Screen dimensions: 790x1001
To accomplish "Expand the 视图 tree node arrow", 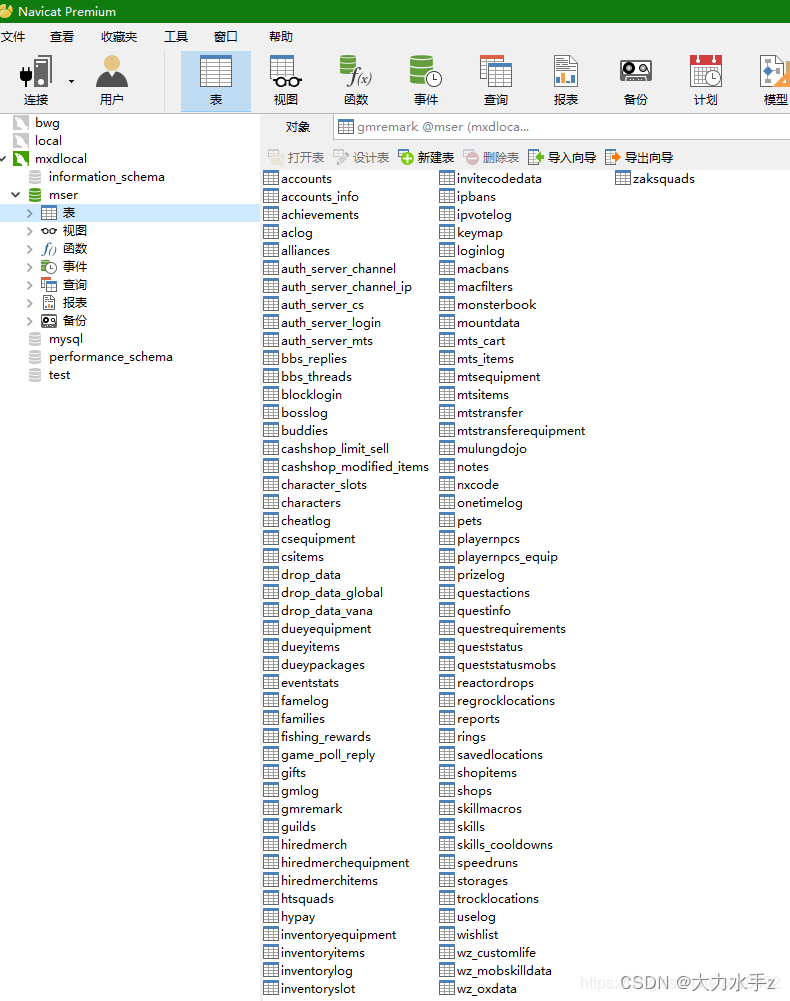I will tap(29, 230).
